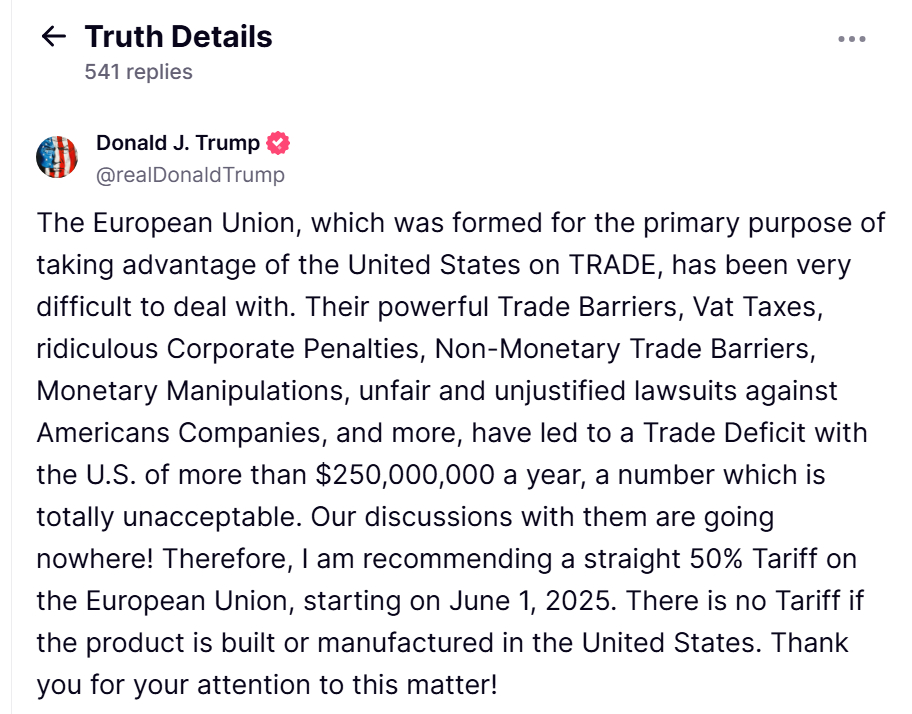The height and width of the screenshot is (714, 912).
Task: Click the 541 replies count
Action: pos(138,72)
